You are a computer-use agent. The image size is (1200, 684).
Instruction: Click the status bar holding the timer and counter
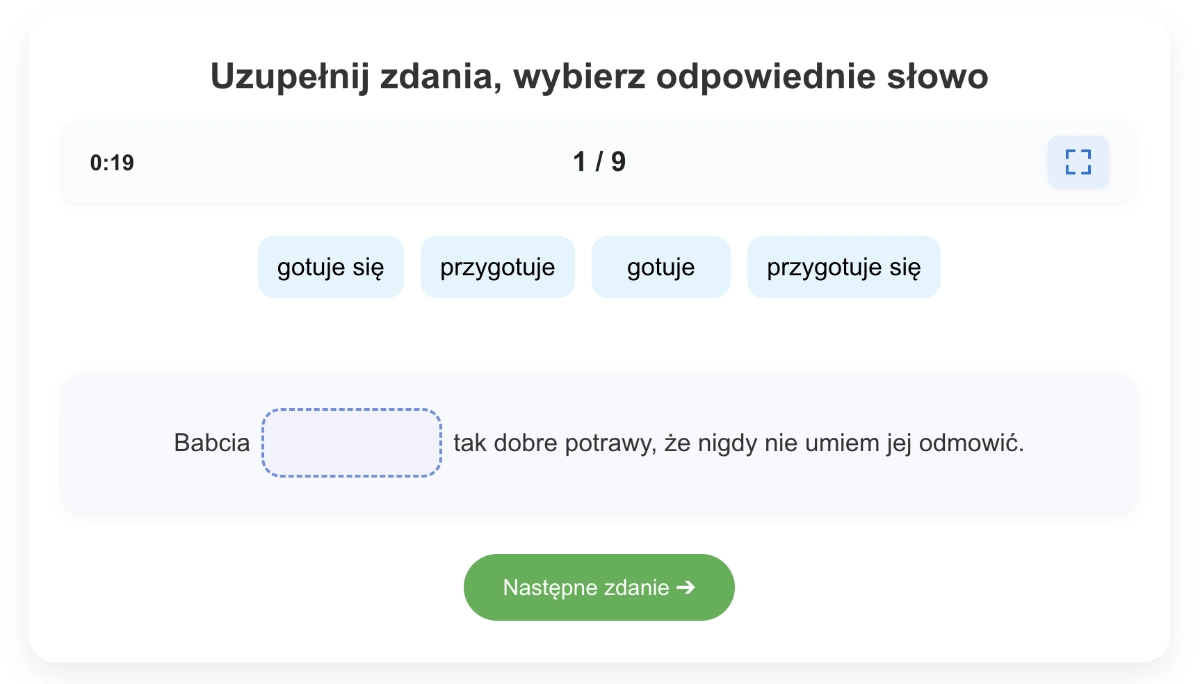[x=599, y=162]
